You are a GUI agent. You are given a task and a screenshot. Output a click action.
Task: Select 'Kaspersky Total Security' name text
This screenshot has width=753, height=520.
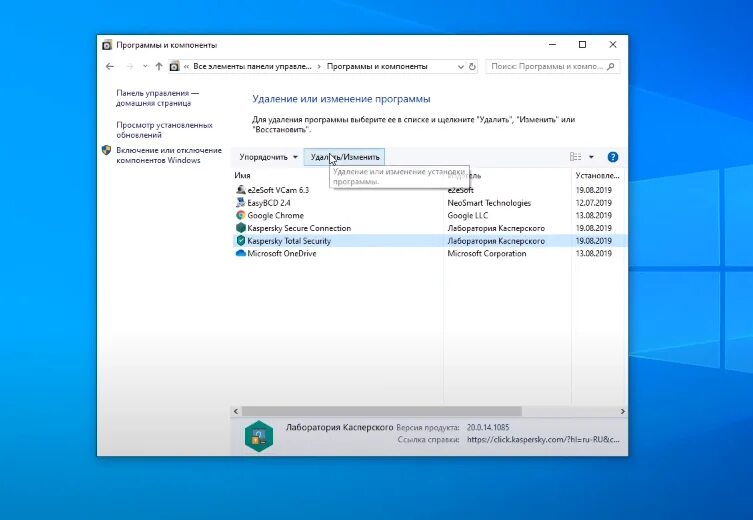[289, 241]
